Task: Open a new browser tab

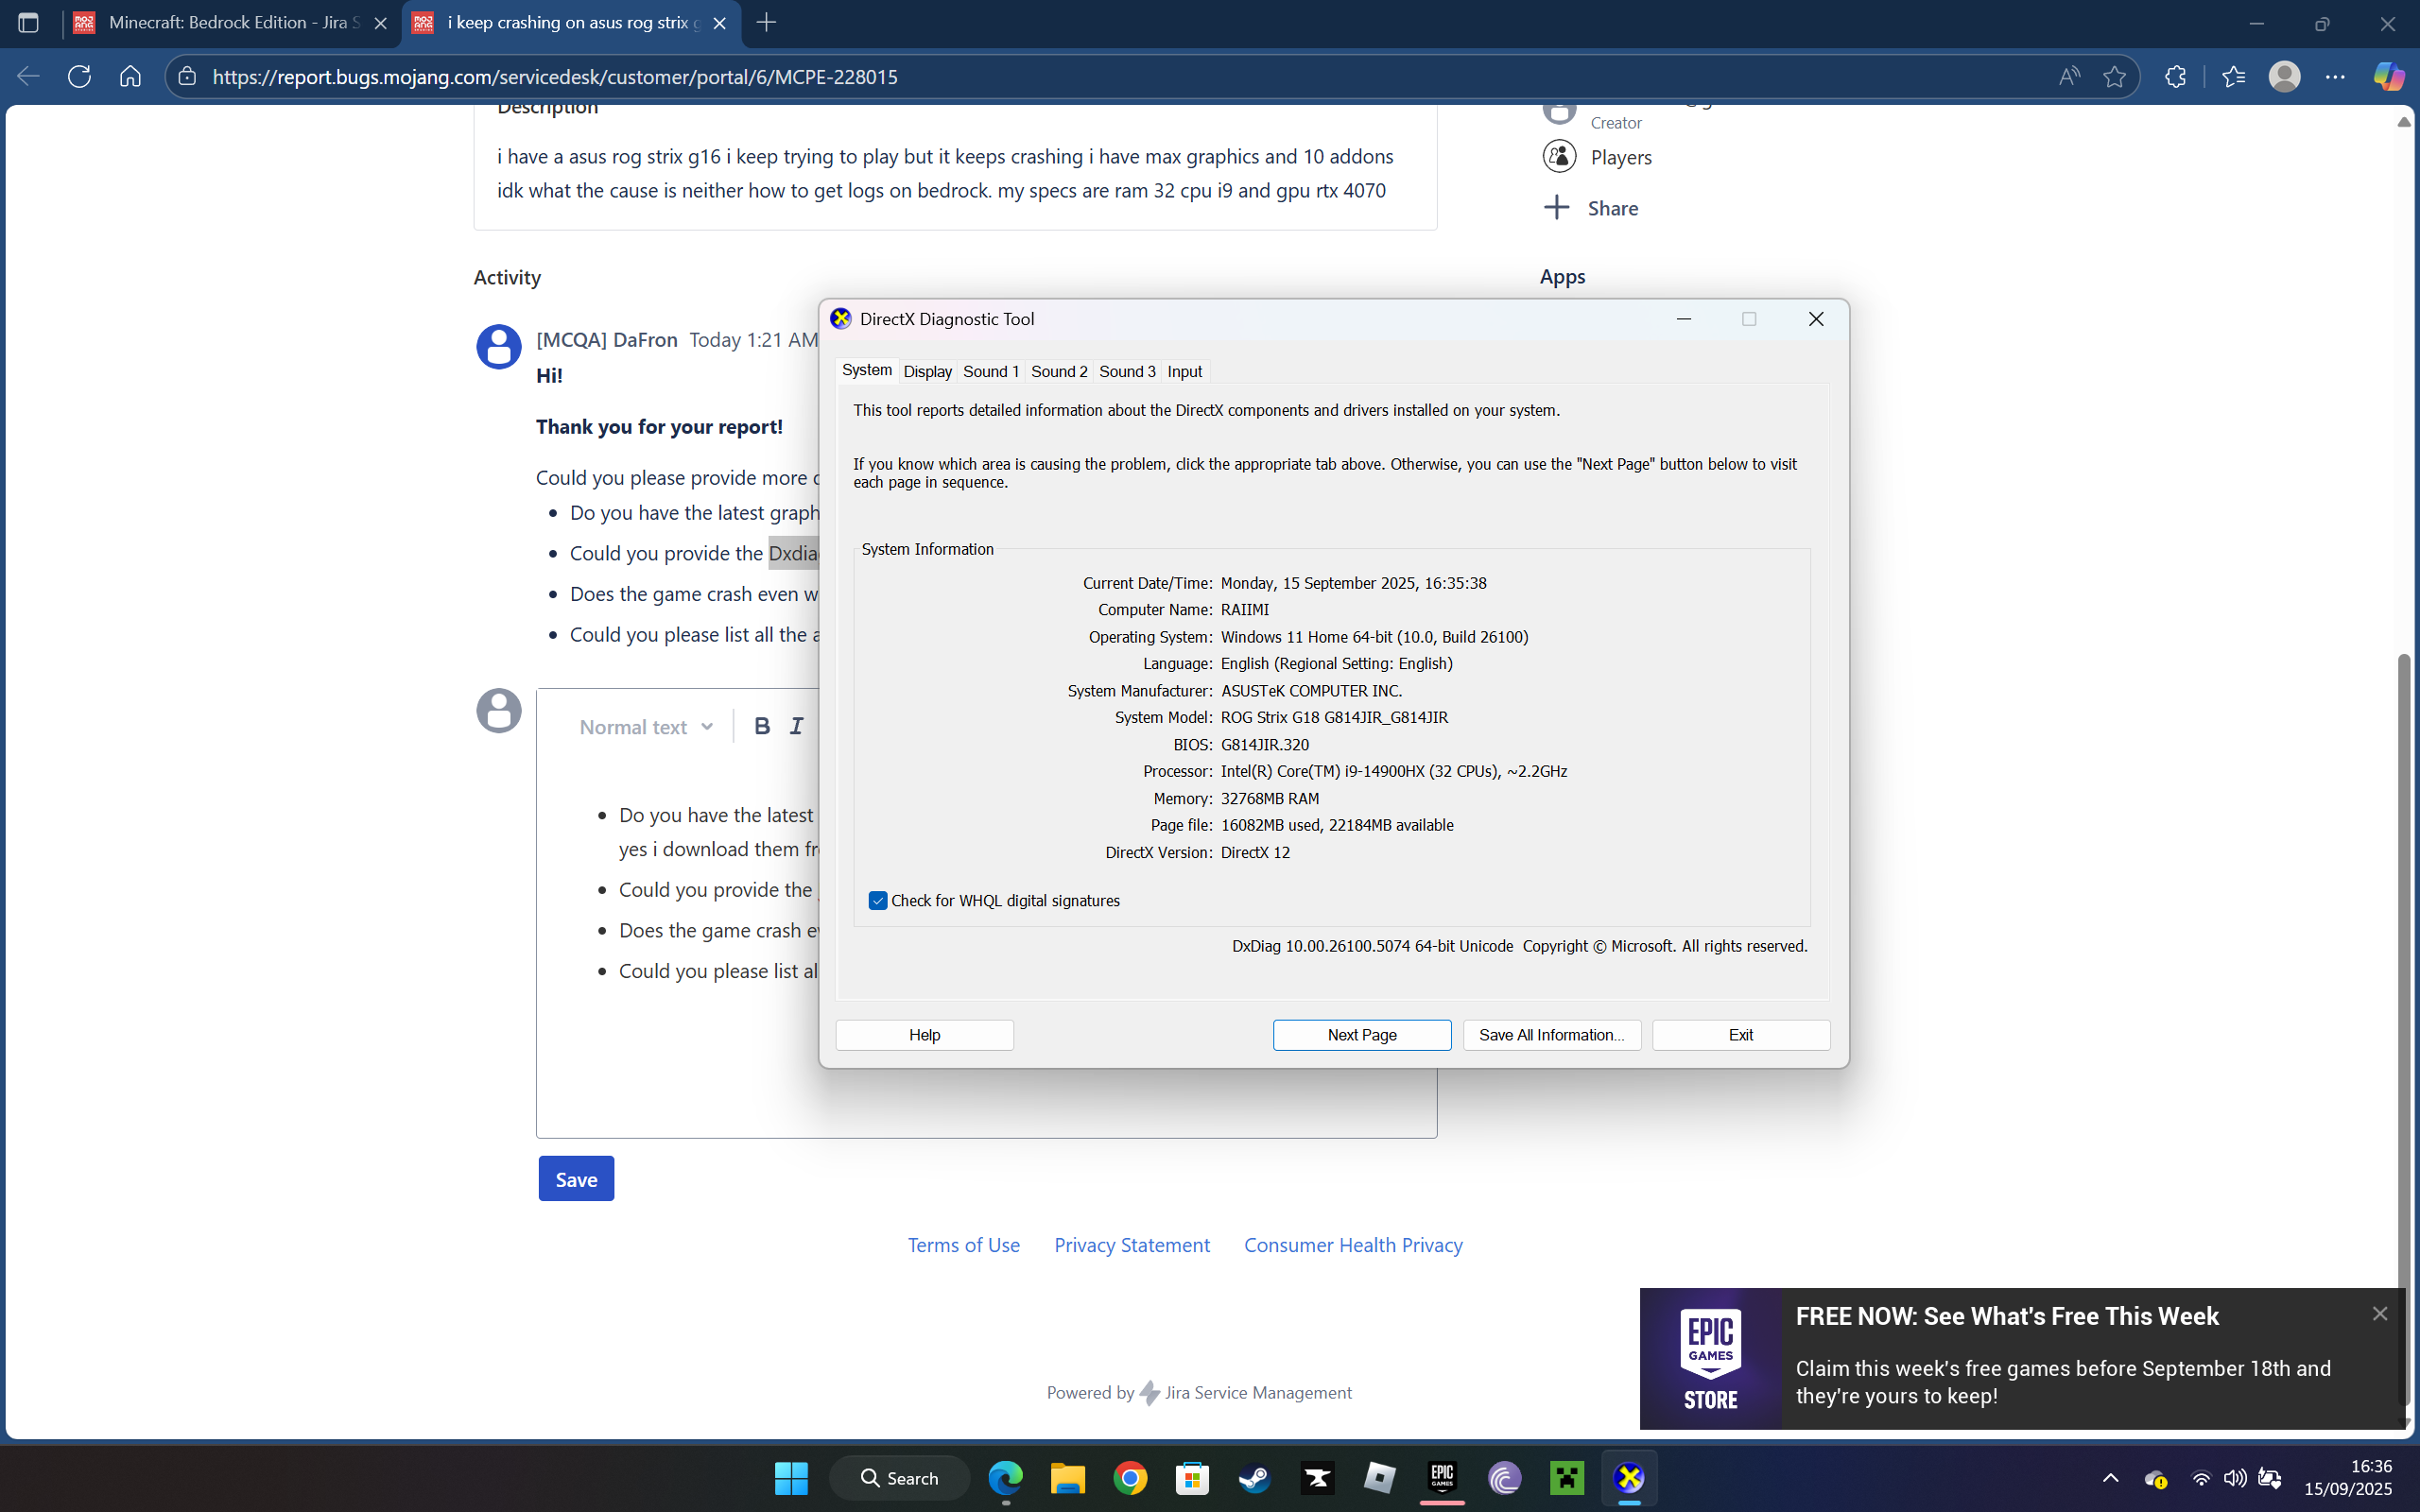Action: (x=766, y=23)
